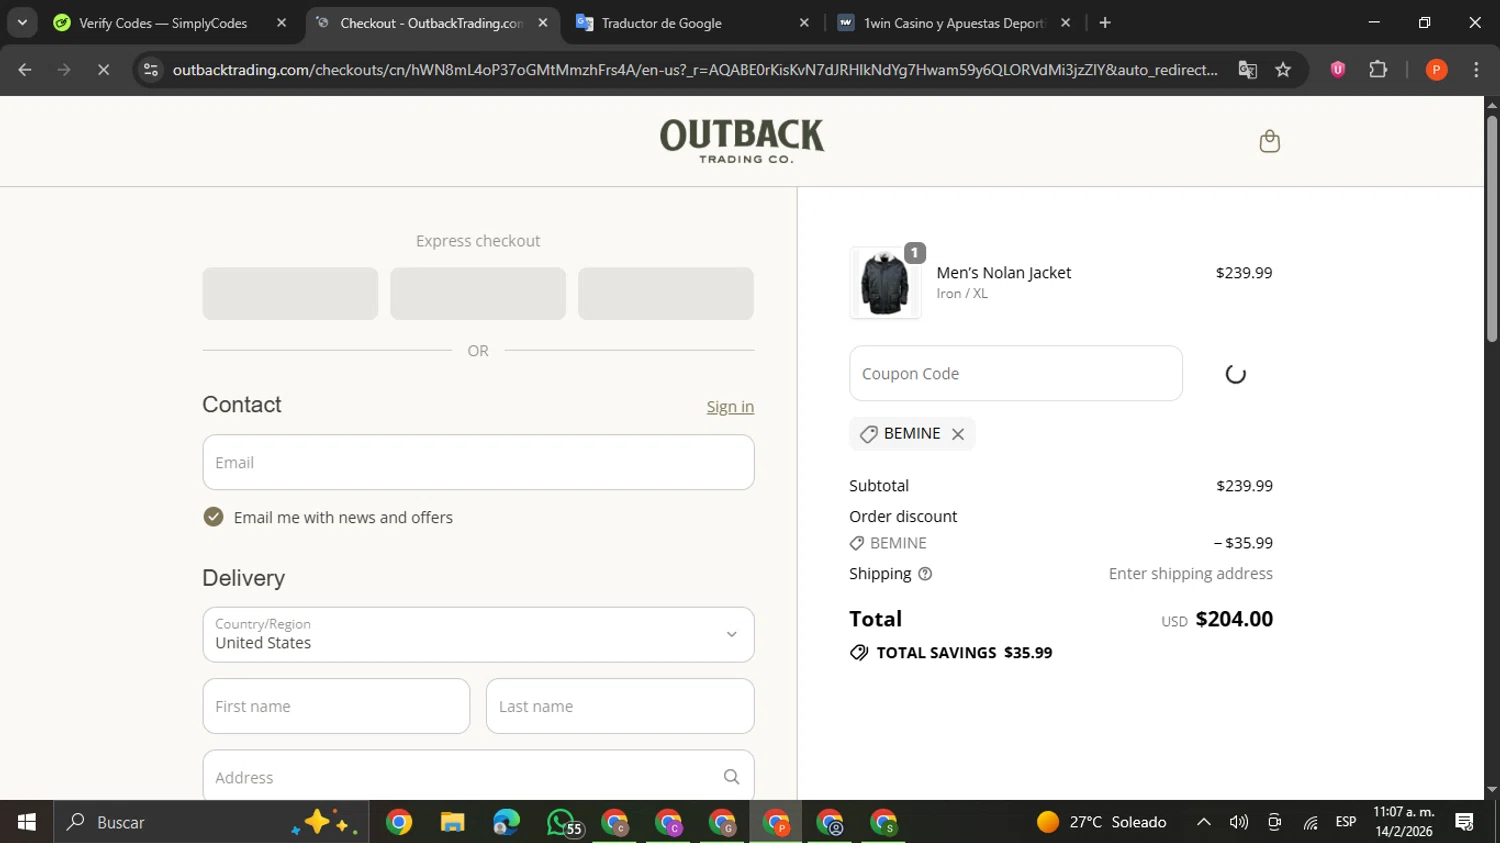Open the shipping info help icon
Screen dimensions: 1500x843
click(x=925, y=574)
